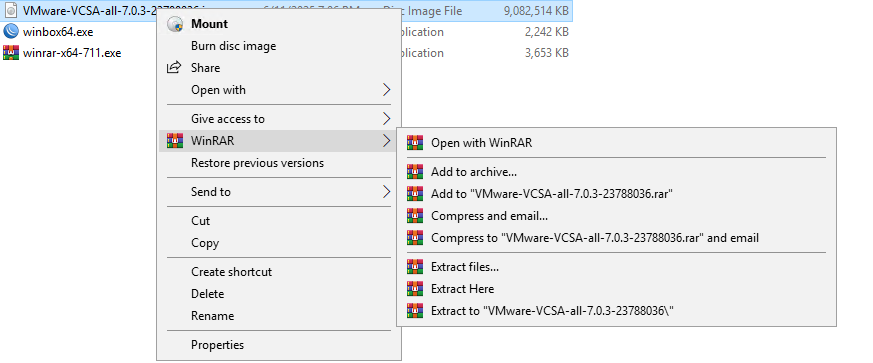Expand the Open with submenu arrow

[386, 90]
